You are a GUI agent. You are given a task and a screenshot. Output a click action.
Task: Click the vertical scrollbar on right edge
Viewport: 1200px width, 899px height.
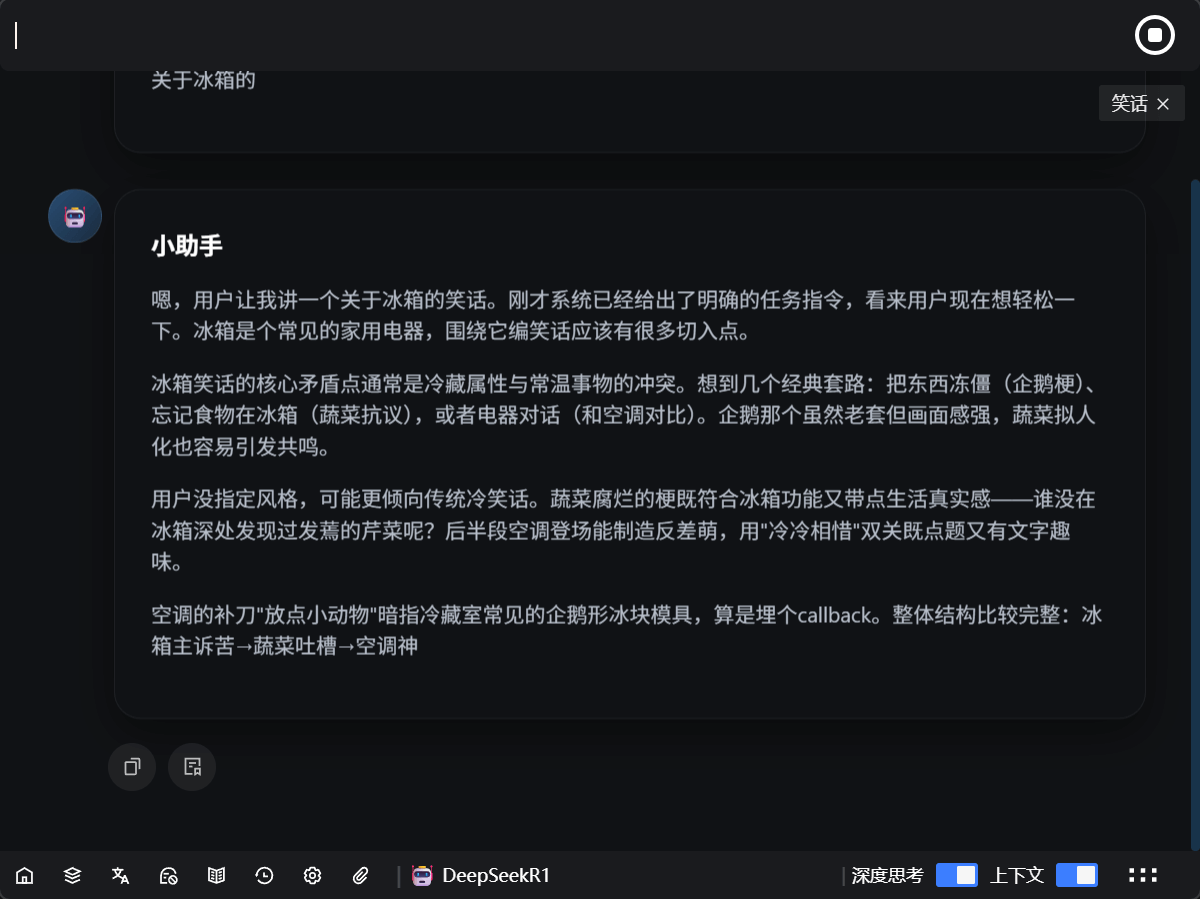[x=1195, y=500]
